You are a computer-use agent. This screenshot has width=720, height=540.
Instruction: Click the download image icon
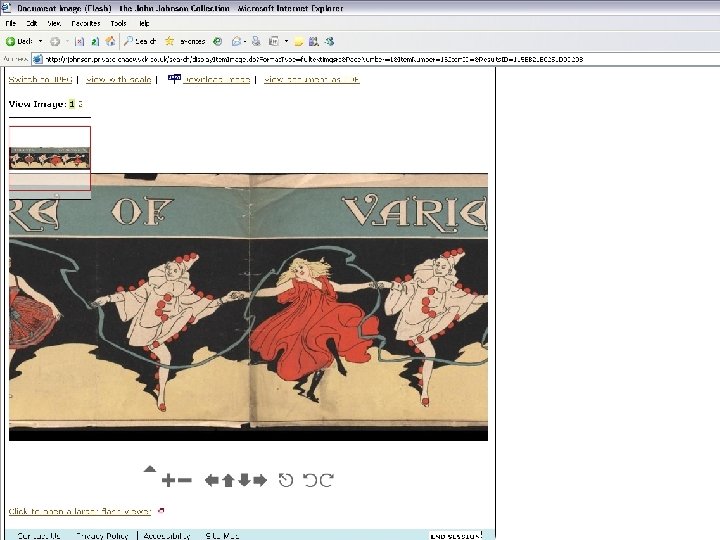[x=174, y=79]
